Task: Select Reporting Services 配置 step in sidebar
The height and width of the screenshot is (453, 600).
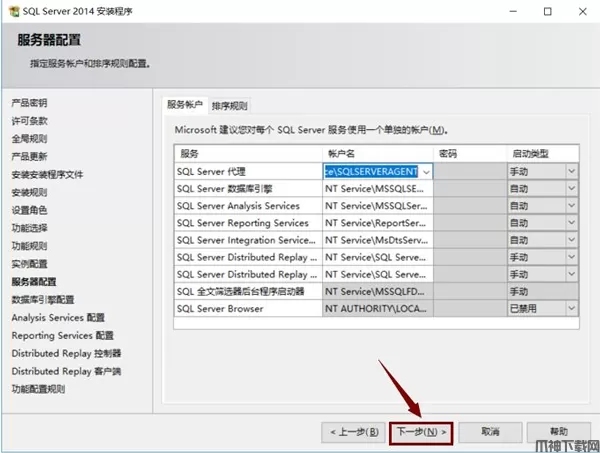Action: pos(63,336)
